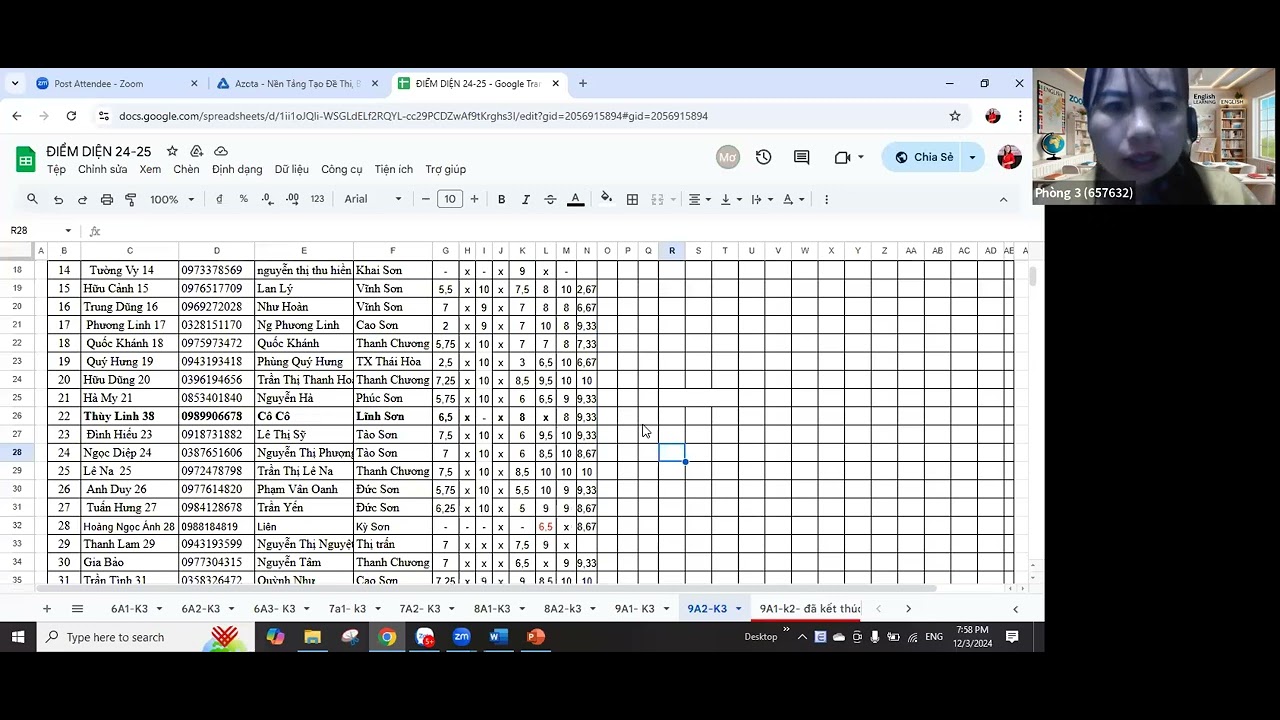Screen dimensions: 1280x720
Task: Open a new browser tab
Action: coord(583,84)
